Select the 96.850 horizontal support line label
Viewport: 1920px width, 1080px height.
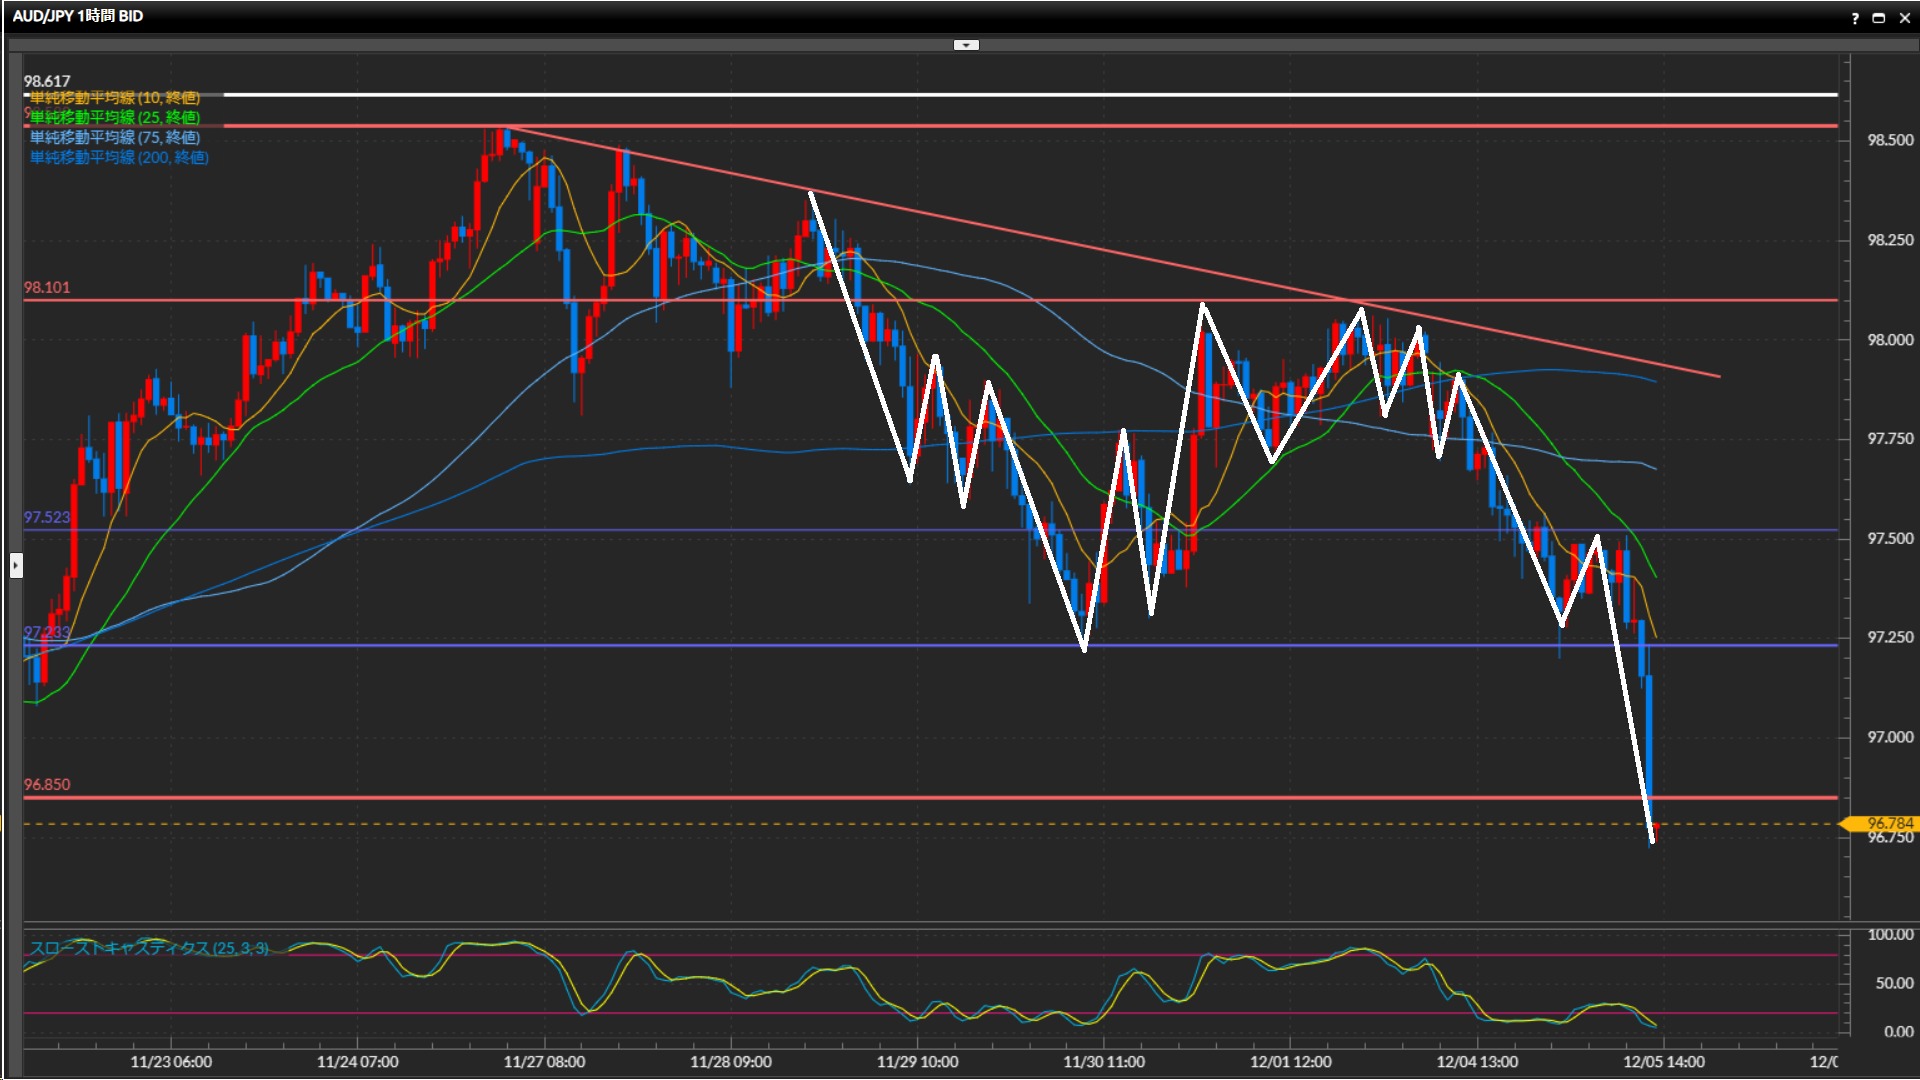point(47,785)
